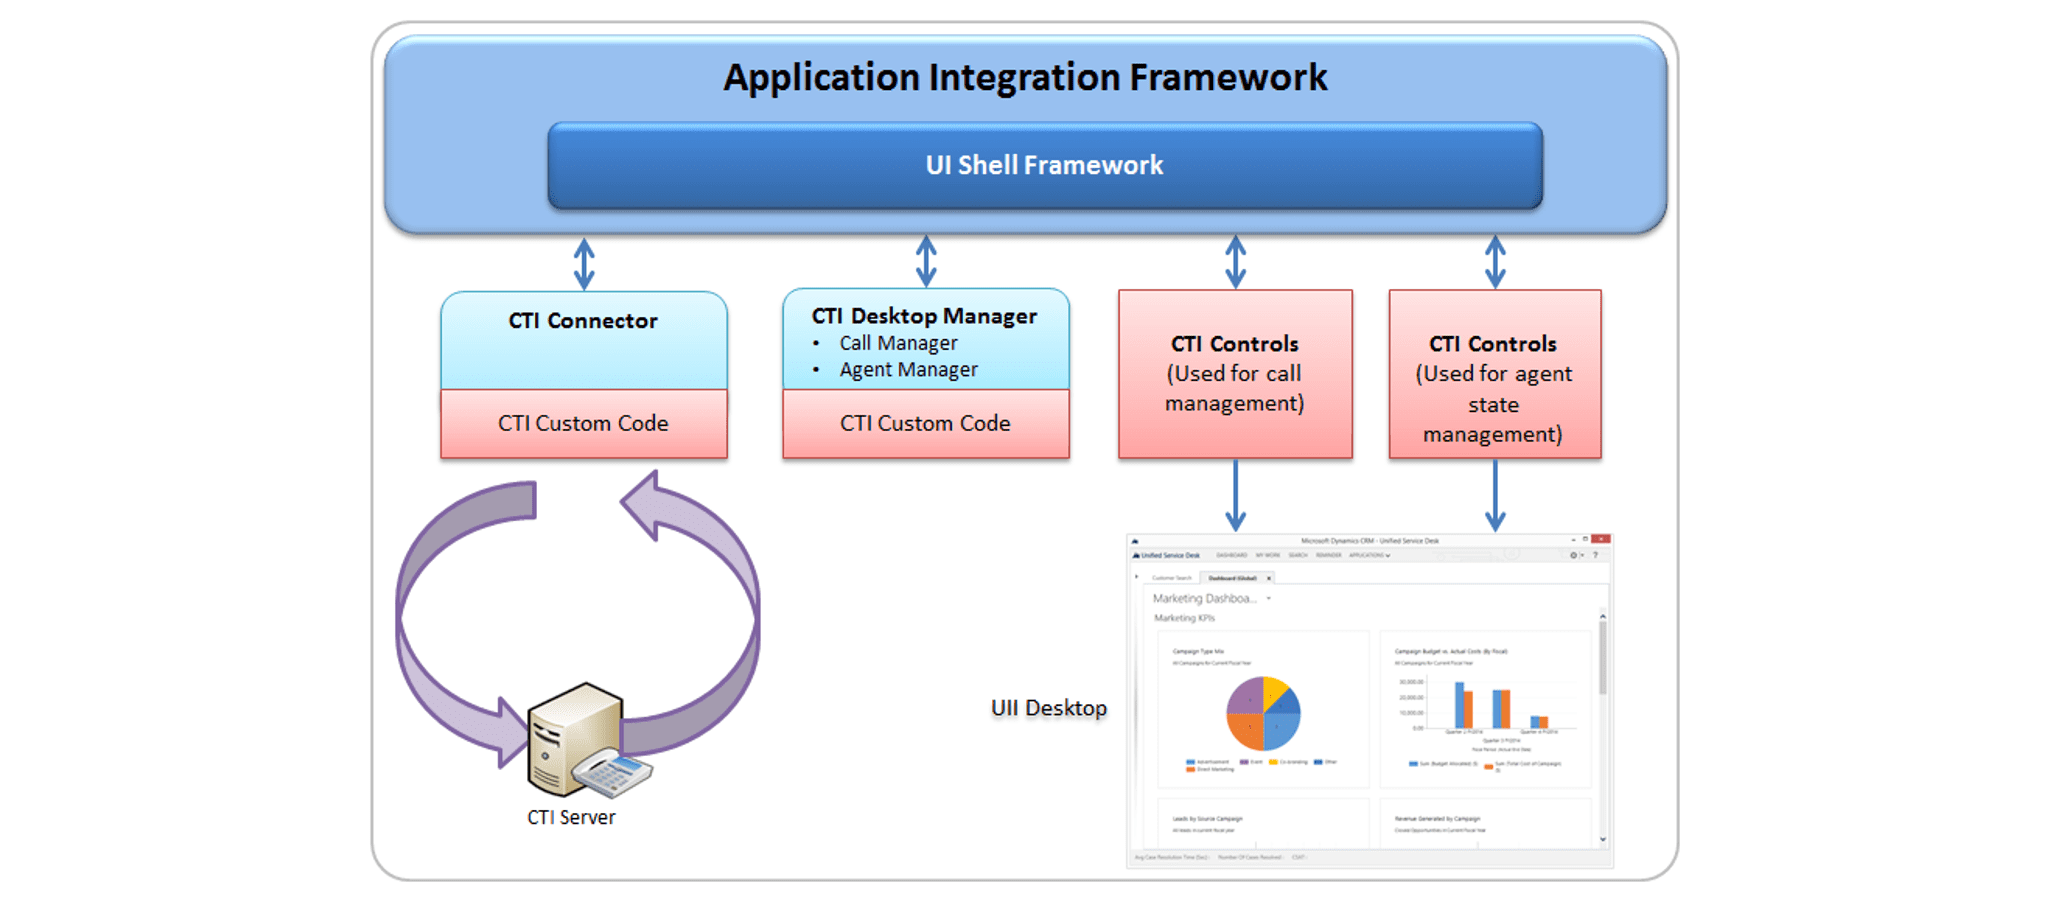This screenshot has width=2048, height=907.
Task: Click the Application Integration Framework title
Action: (1025, 77)
